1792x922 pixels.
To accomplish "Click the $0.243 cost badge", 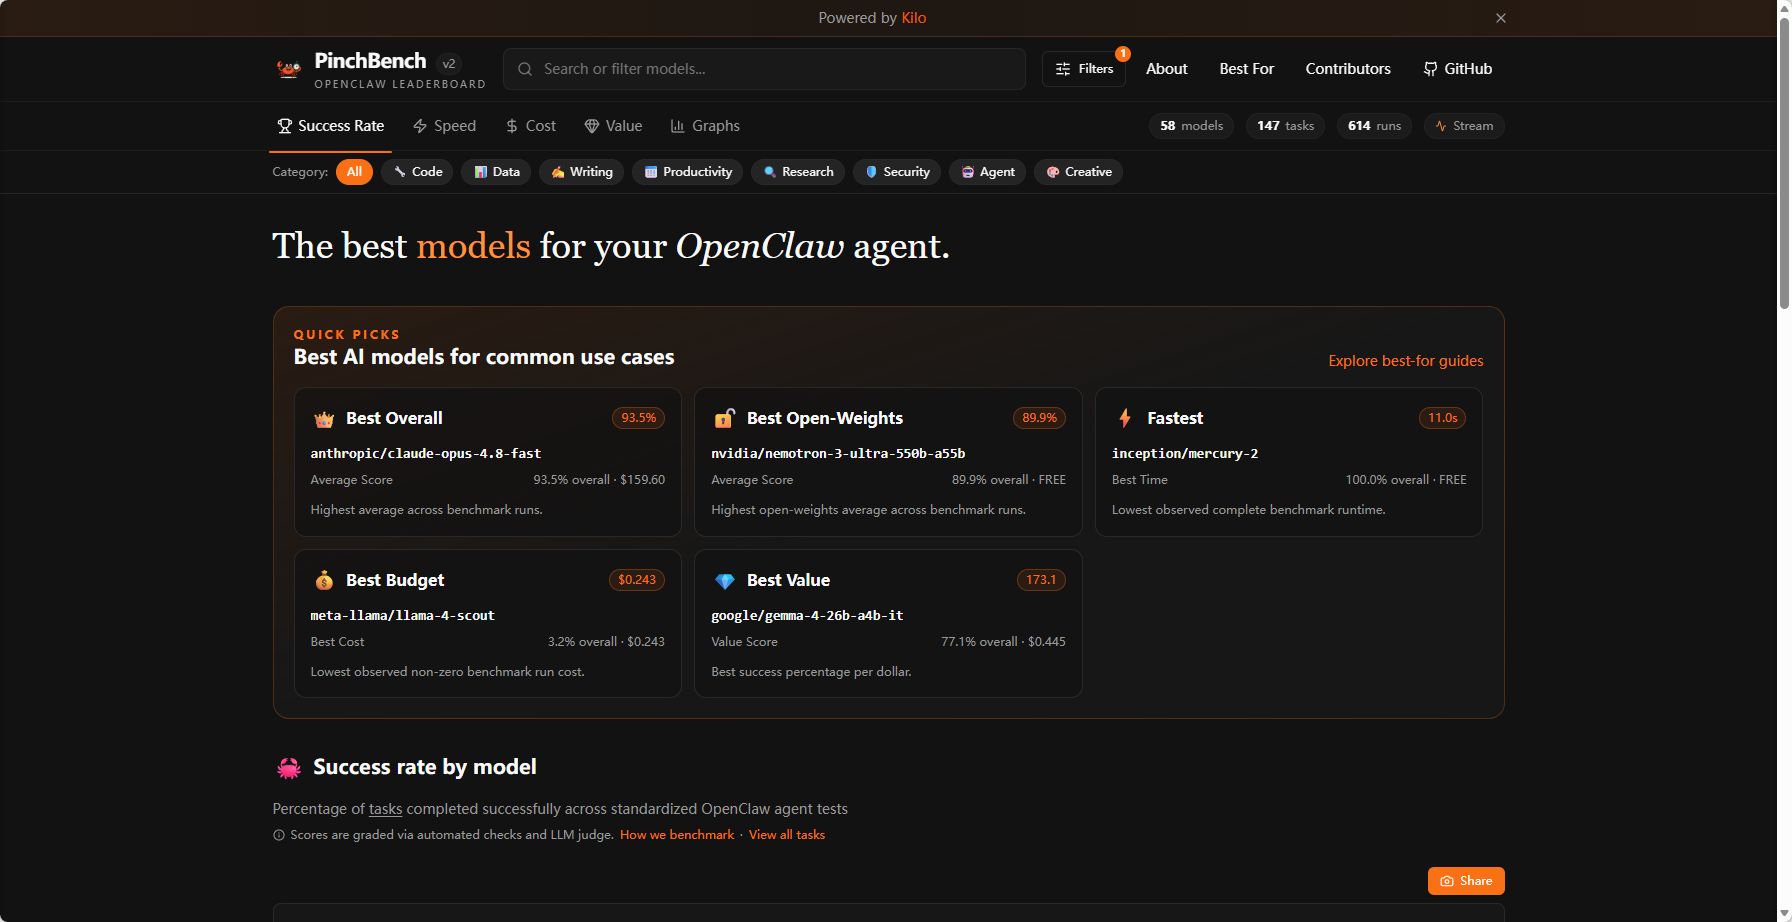I will 637,580.
